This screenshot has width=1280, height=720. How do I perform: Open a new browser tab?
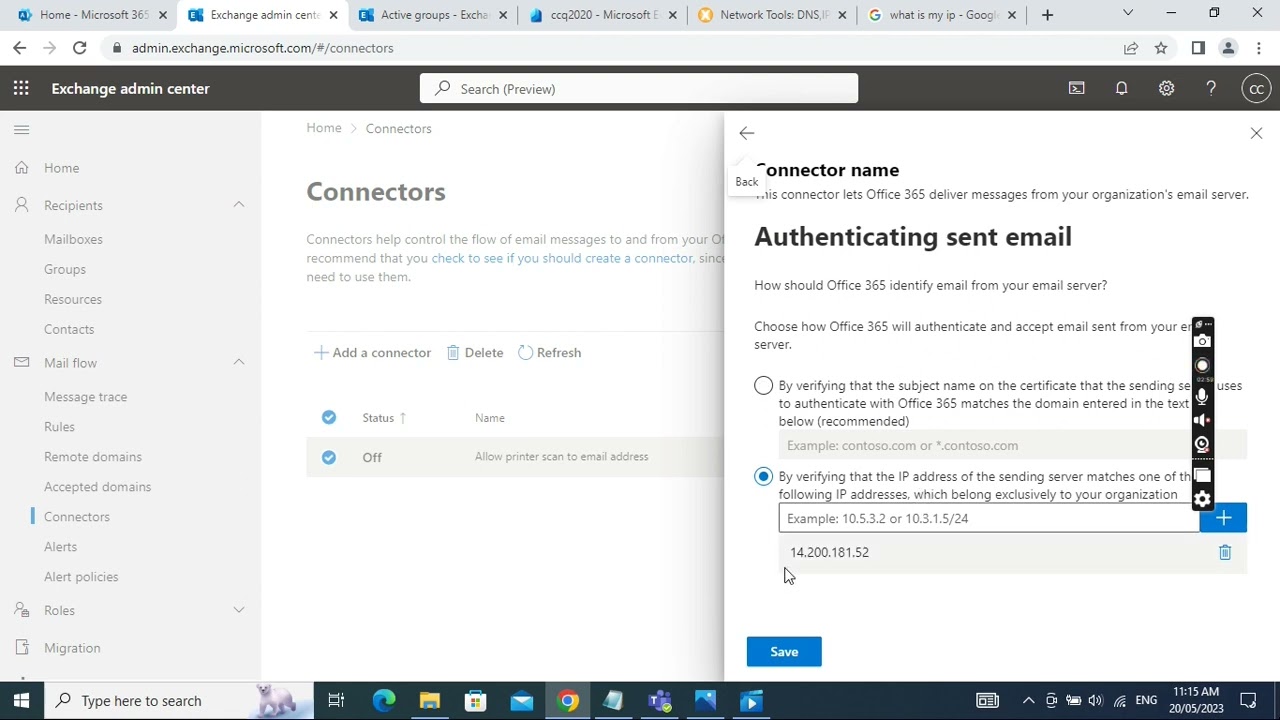(x=1047, y=15)
